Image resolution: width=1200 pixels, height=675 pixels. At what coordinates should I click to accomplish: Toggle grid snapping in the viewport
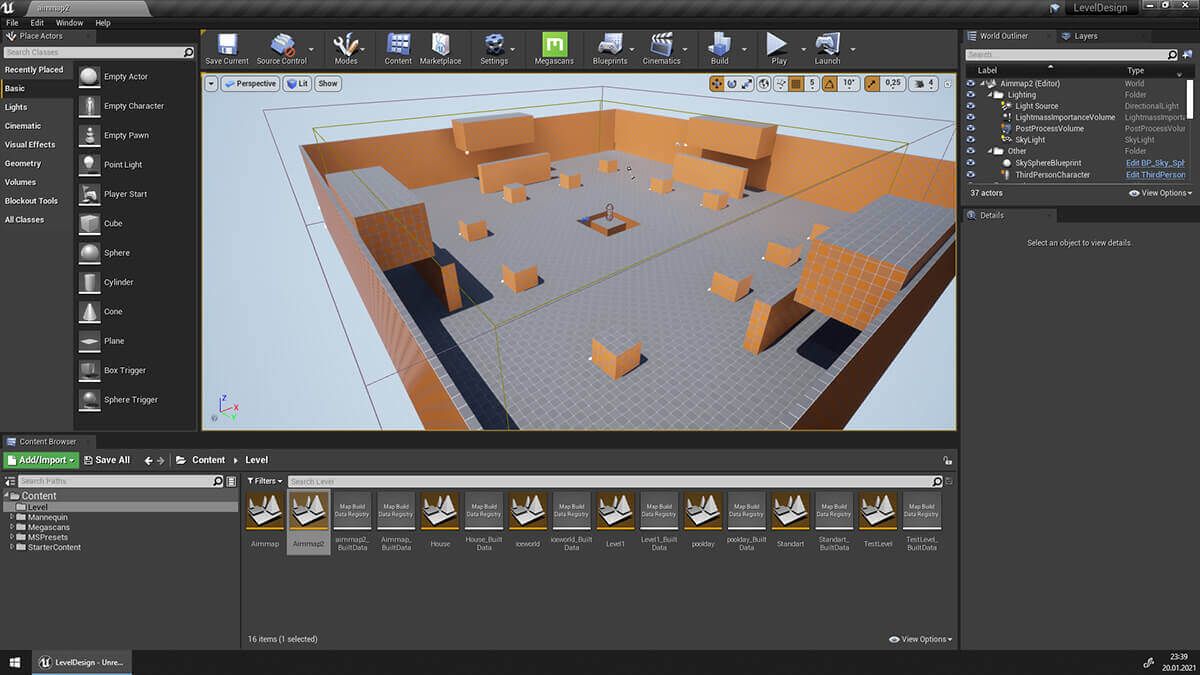(795, 84)
